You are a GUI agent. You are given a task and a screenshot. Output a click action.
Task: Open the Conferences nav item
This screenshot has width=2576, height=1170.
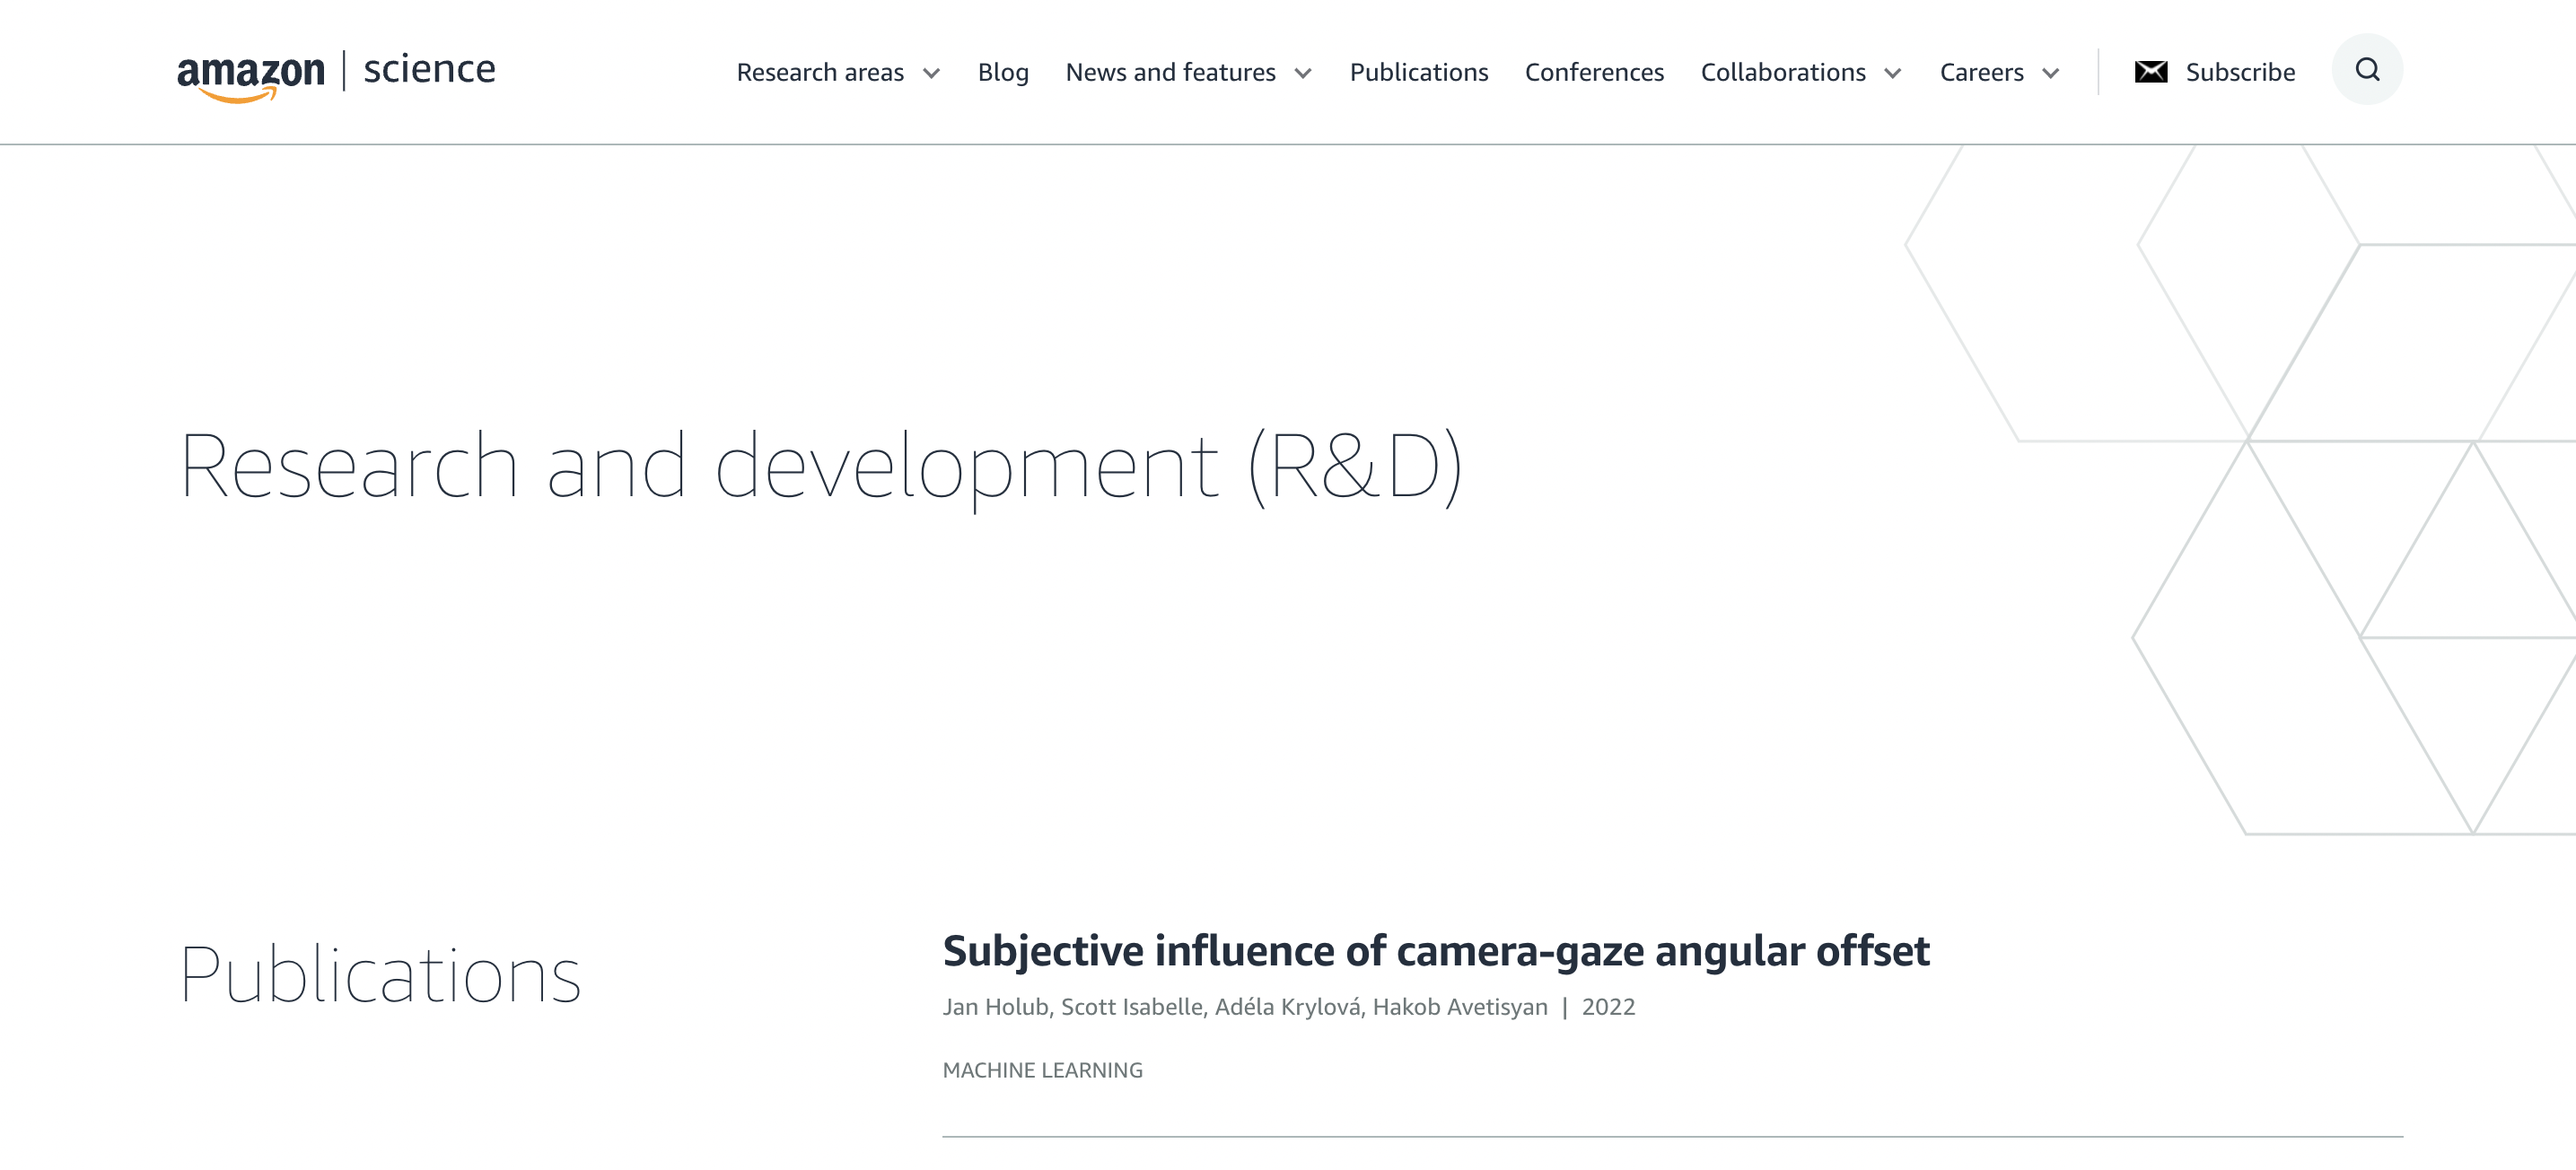coord(1594,72)
